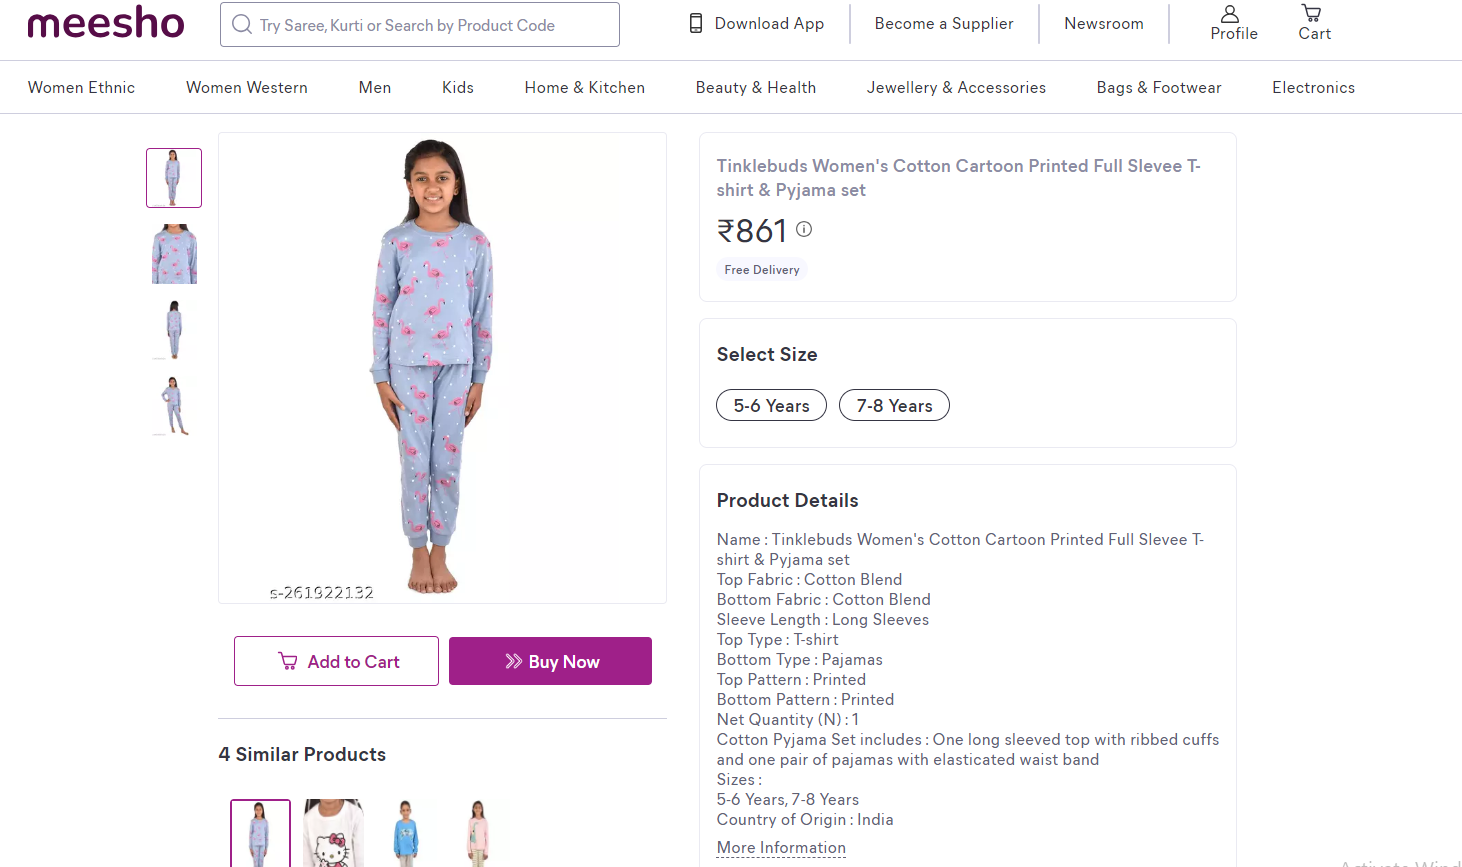Open the Electronics category
This screenshot has height=867, width=1462.
point(1313,88)
